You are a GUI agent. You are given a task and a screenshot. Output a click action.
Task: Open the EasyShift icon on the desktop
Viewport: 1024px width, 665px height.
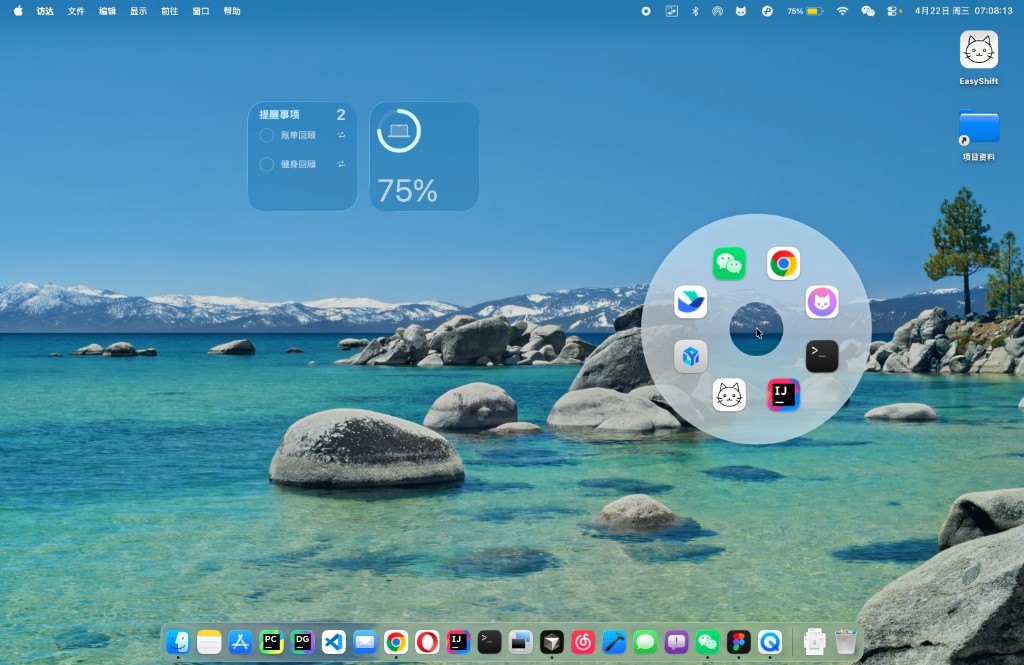[x=978, y=50]
